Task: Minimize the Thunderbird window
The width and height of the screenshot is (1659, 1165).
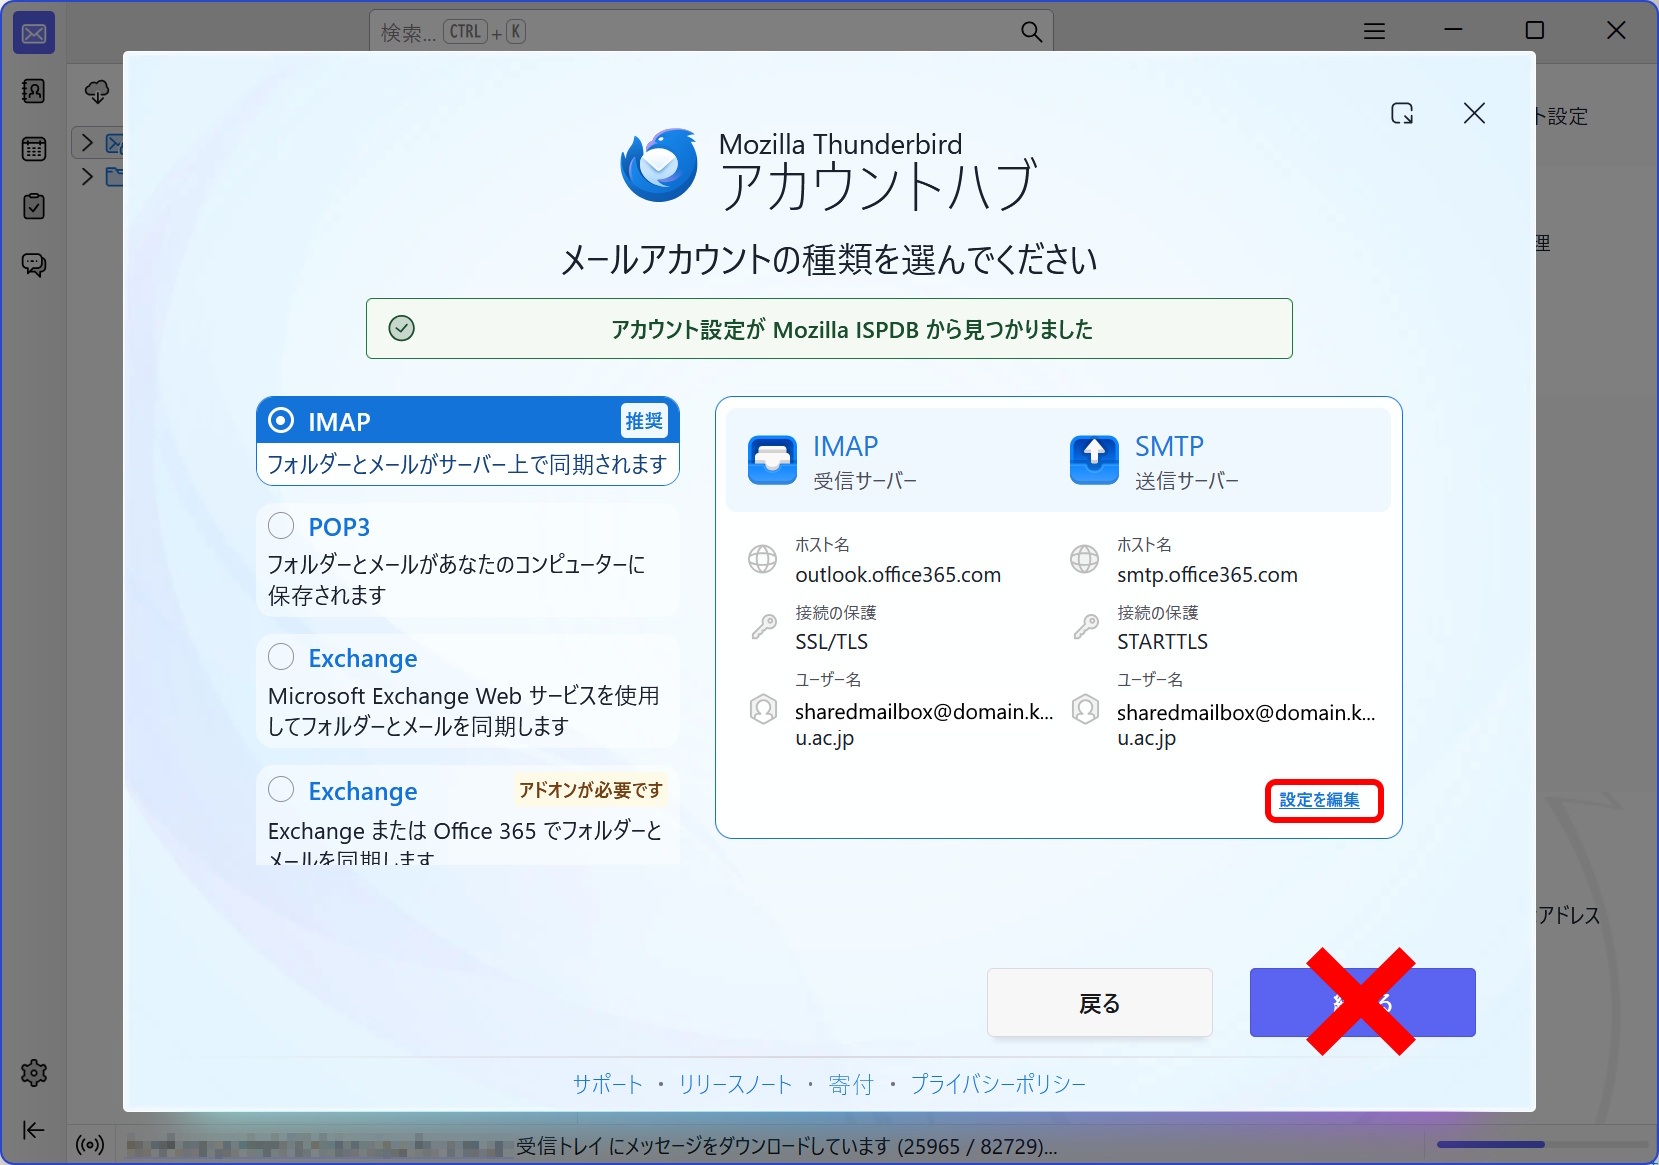Action: point(1453,31)
